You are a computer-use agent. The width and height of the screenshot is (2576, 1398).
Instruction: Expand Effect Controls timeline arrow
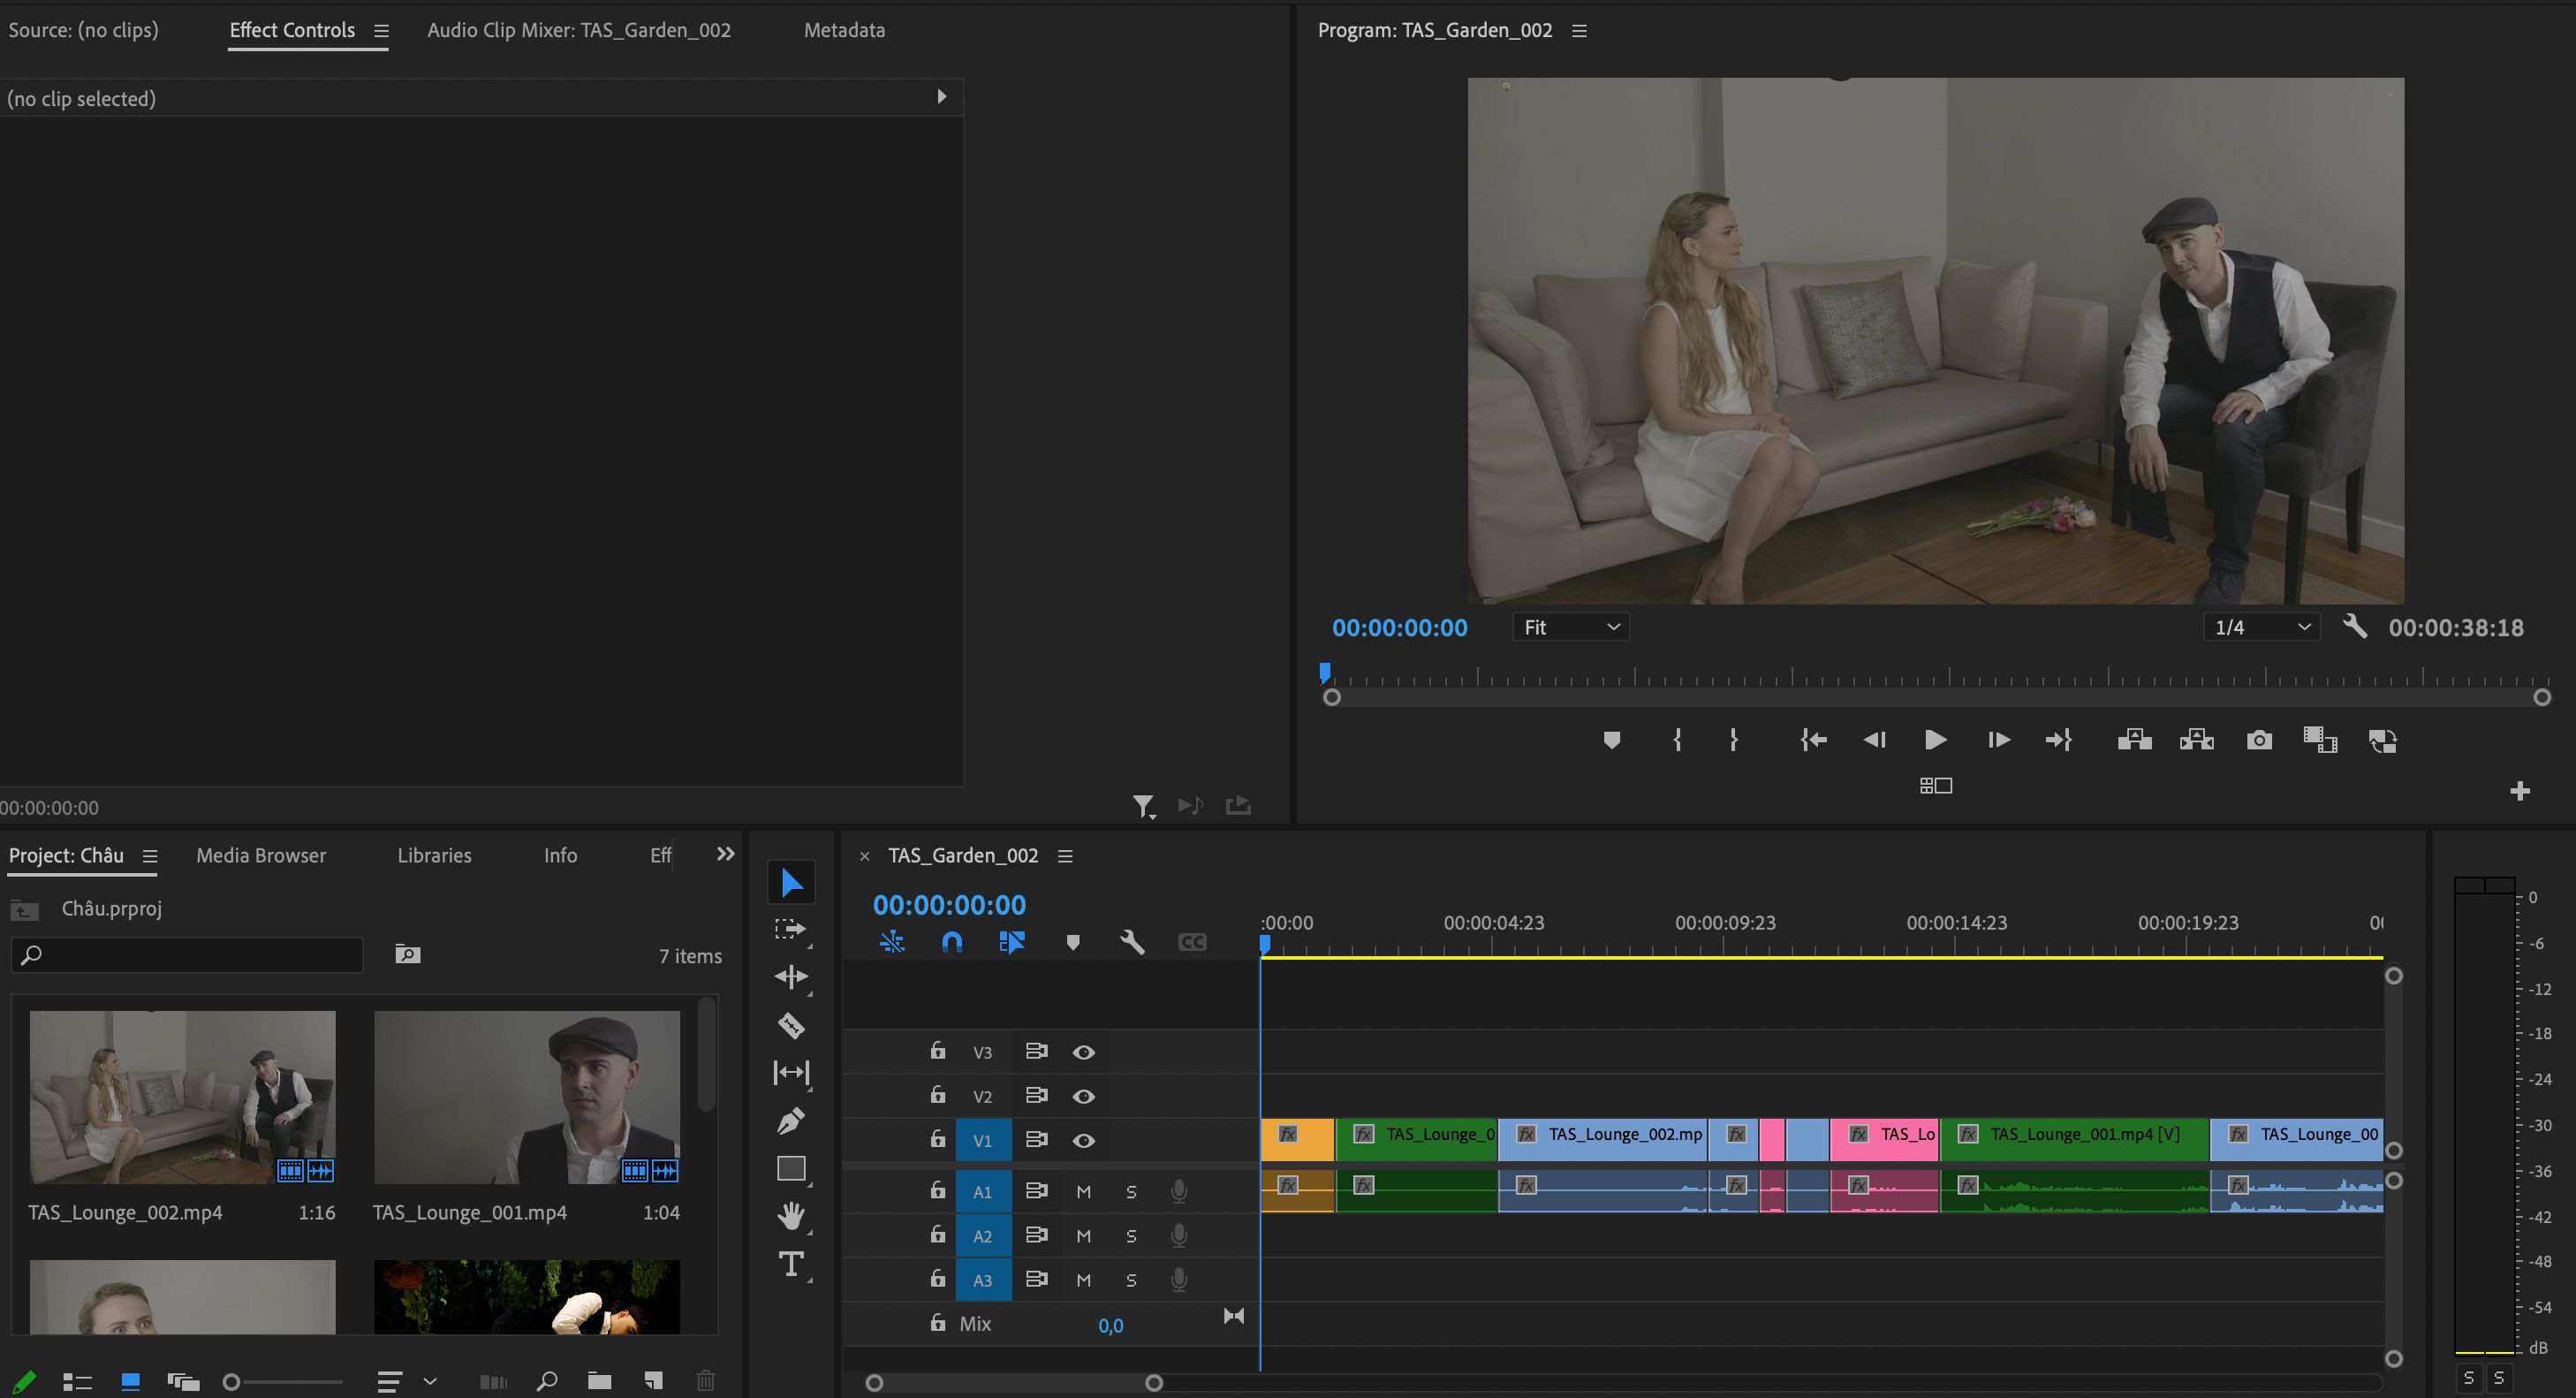(x=941, y=97)
